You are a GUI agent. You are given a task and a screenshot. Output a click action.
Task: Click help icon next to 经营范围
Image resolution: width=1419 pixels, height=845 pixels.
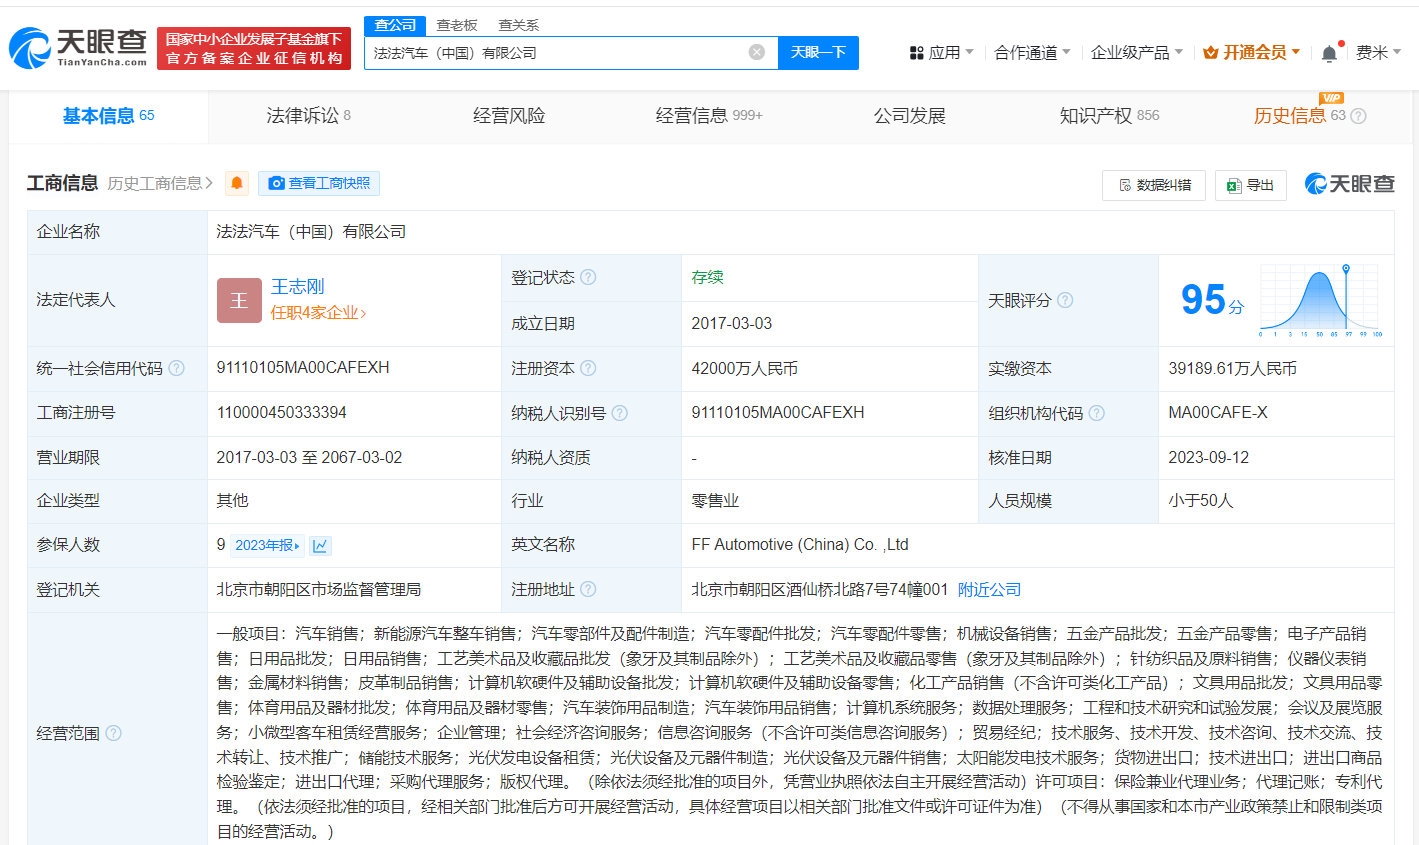(113, 733)
